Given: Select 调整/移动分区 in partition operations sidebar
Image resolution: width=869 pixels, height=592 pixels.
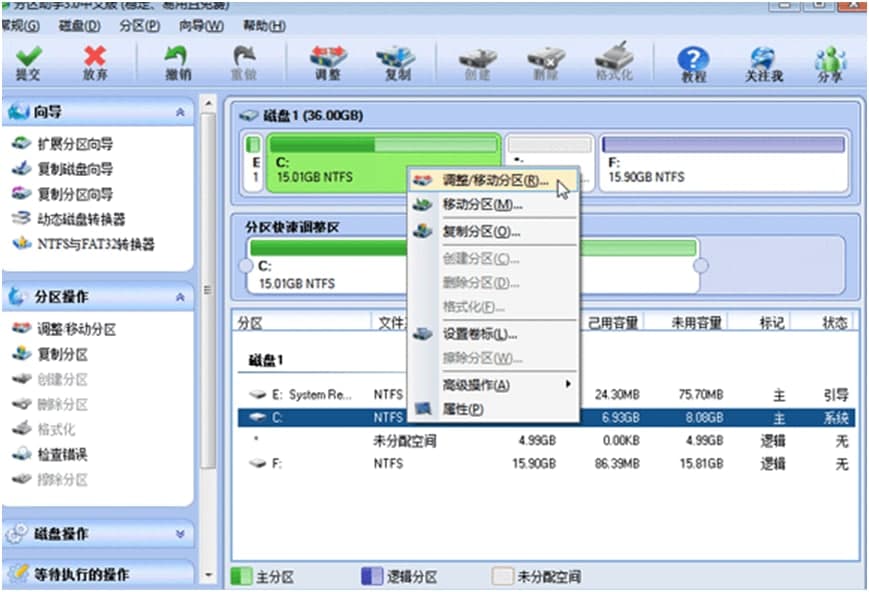Looking at the screenshot, I should 64,329.
